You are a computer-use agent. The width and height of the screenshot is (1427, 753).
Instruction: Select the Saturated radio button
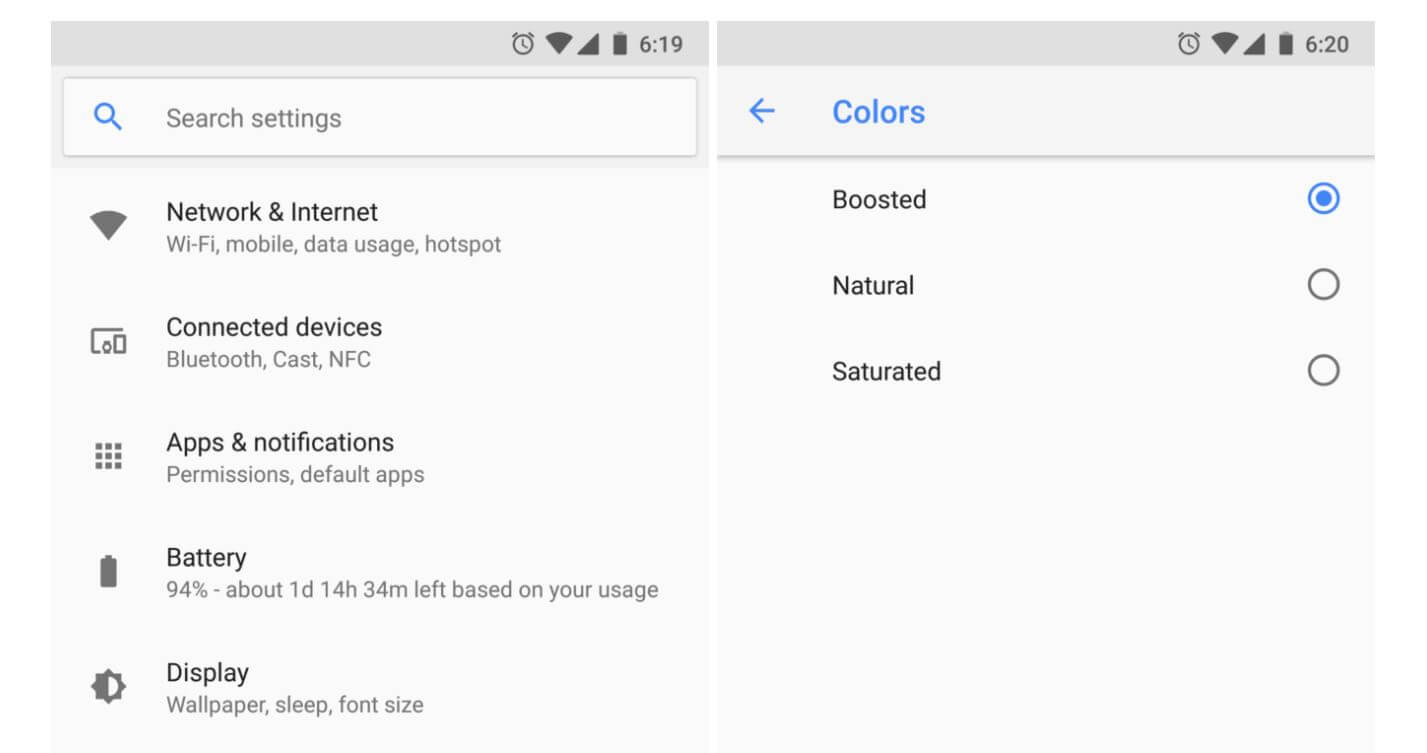tap(1323, 371)
